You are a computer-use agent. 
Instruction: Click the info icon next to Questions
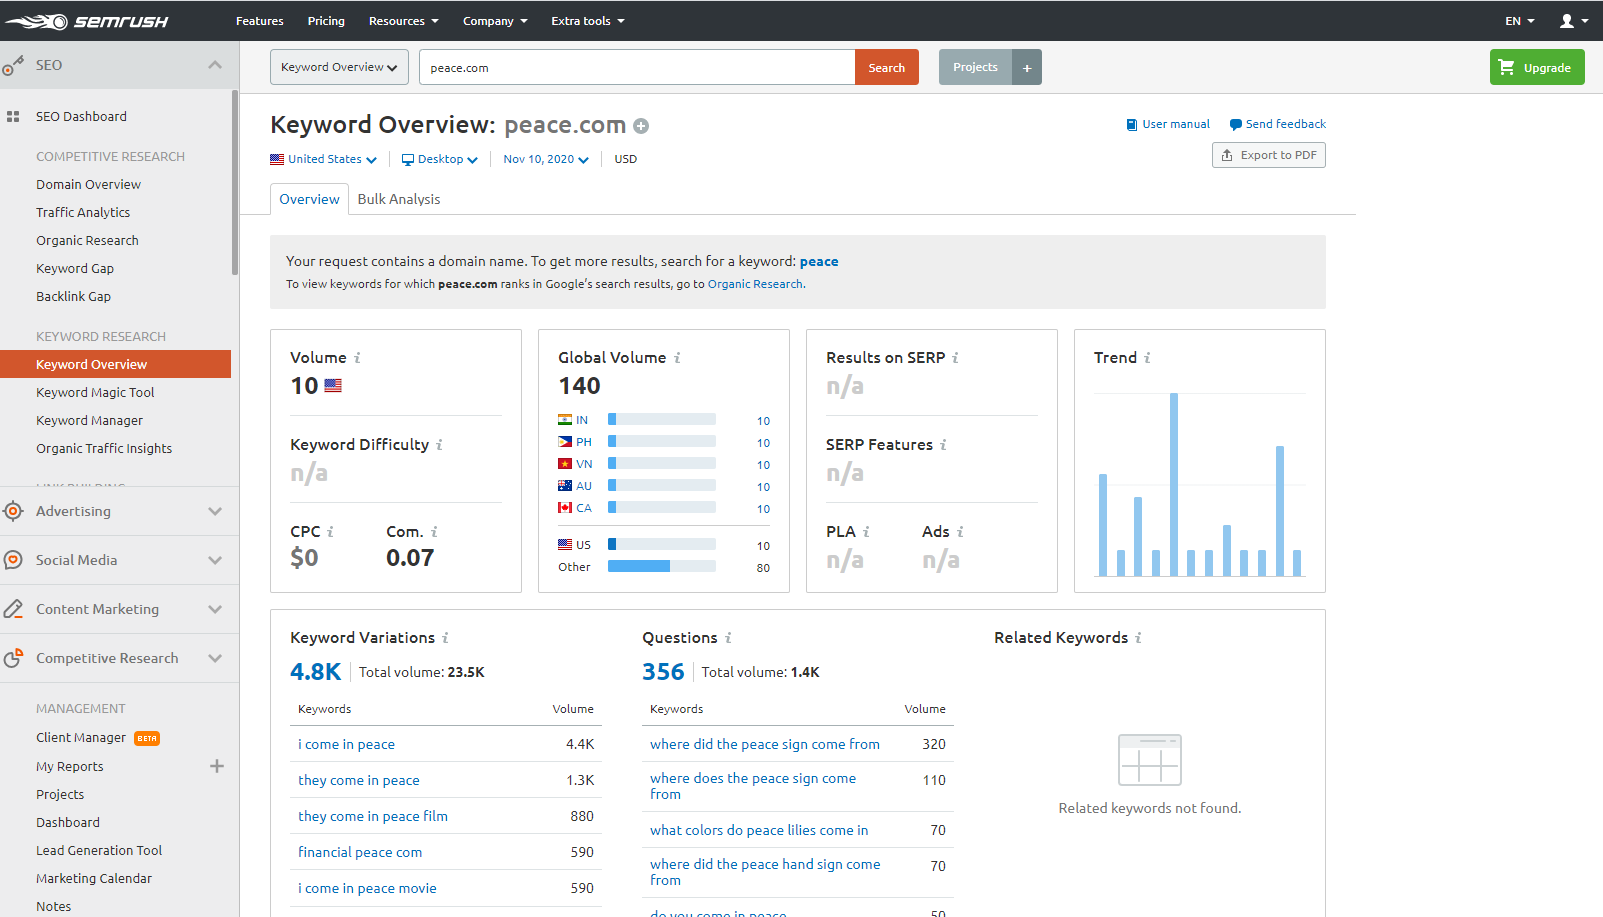pos(728,638)
